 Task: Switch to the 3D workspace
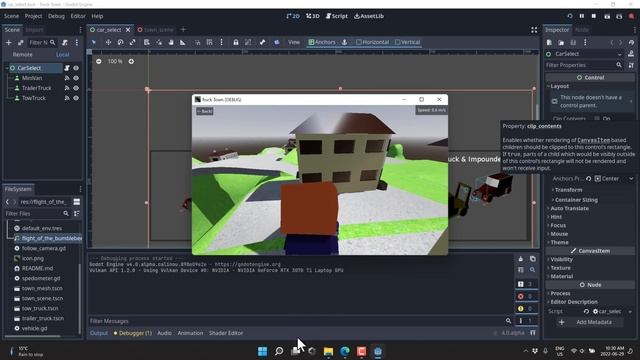click(313, 16)
